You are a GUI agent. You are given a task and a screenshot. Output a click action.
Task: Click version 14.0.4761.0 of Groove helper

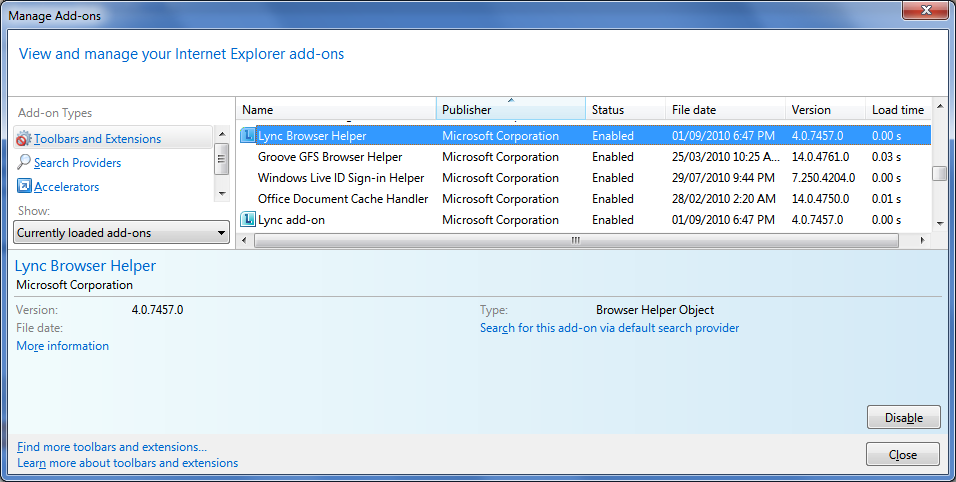coord(820,157)
